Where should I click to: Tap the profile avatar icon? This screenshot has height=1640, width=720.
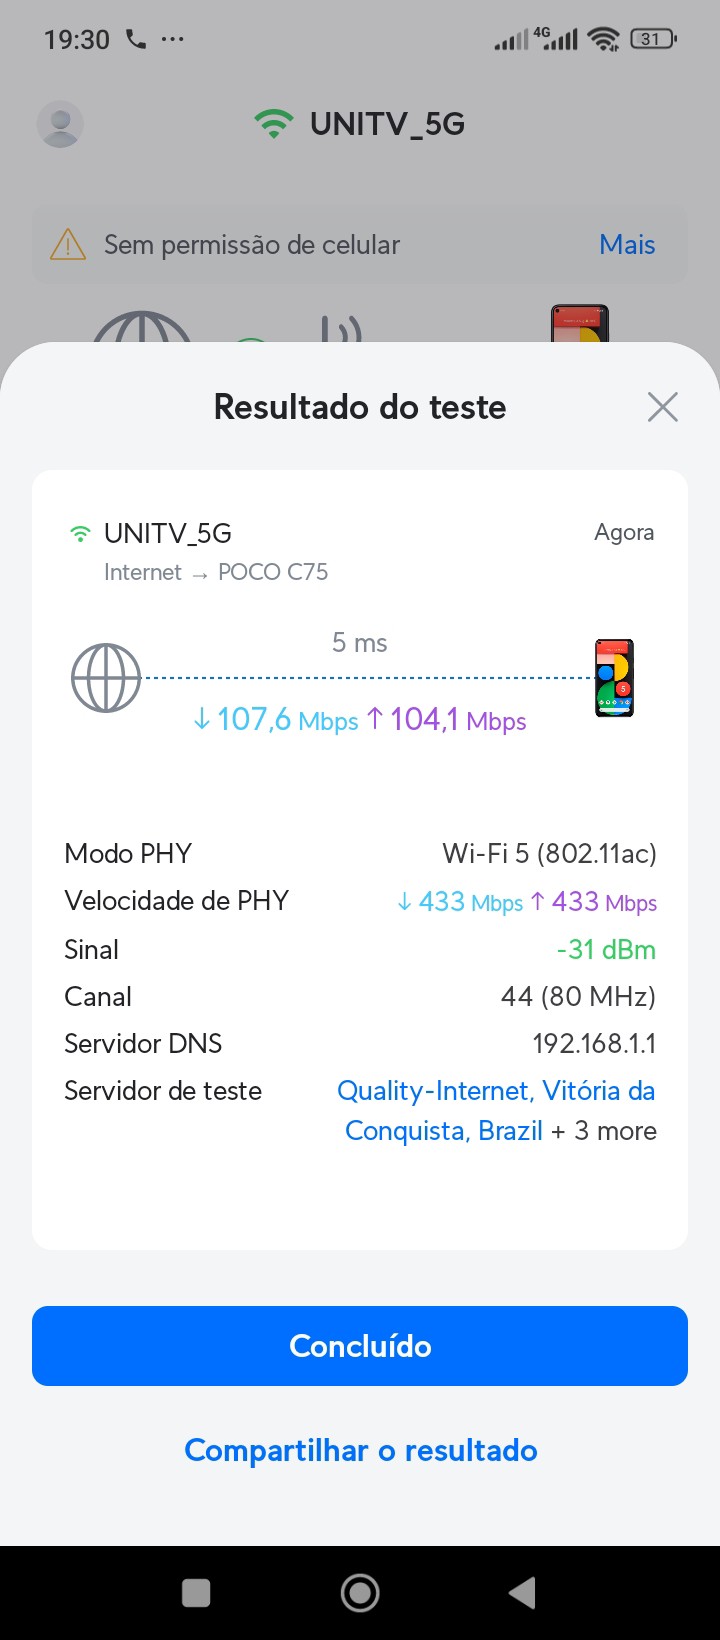click(60, 124)
